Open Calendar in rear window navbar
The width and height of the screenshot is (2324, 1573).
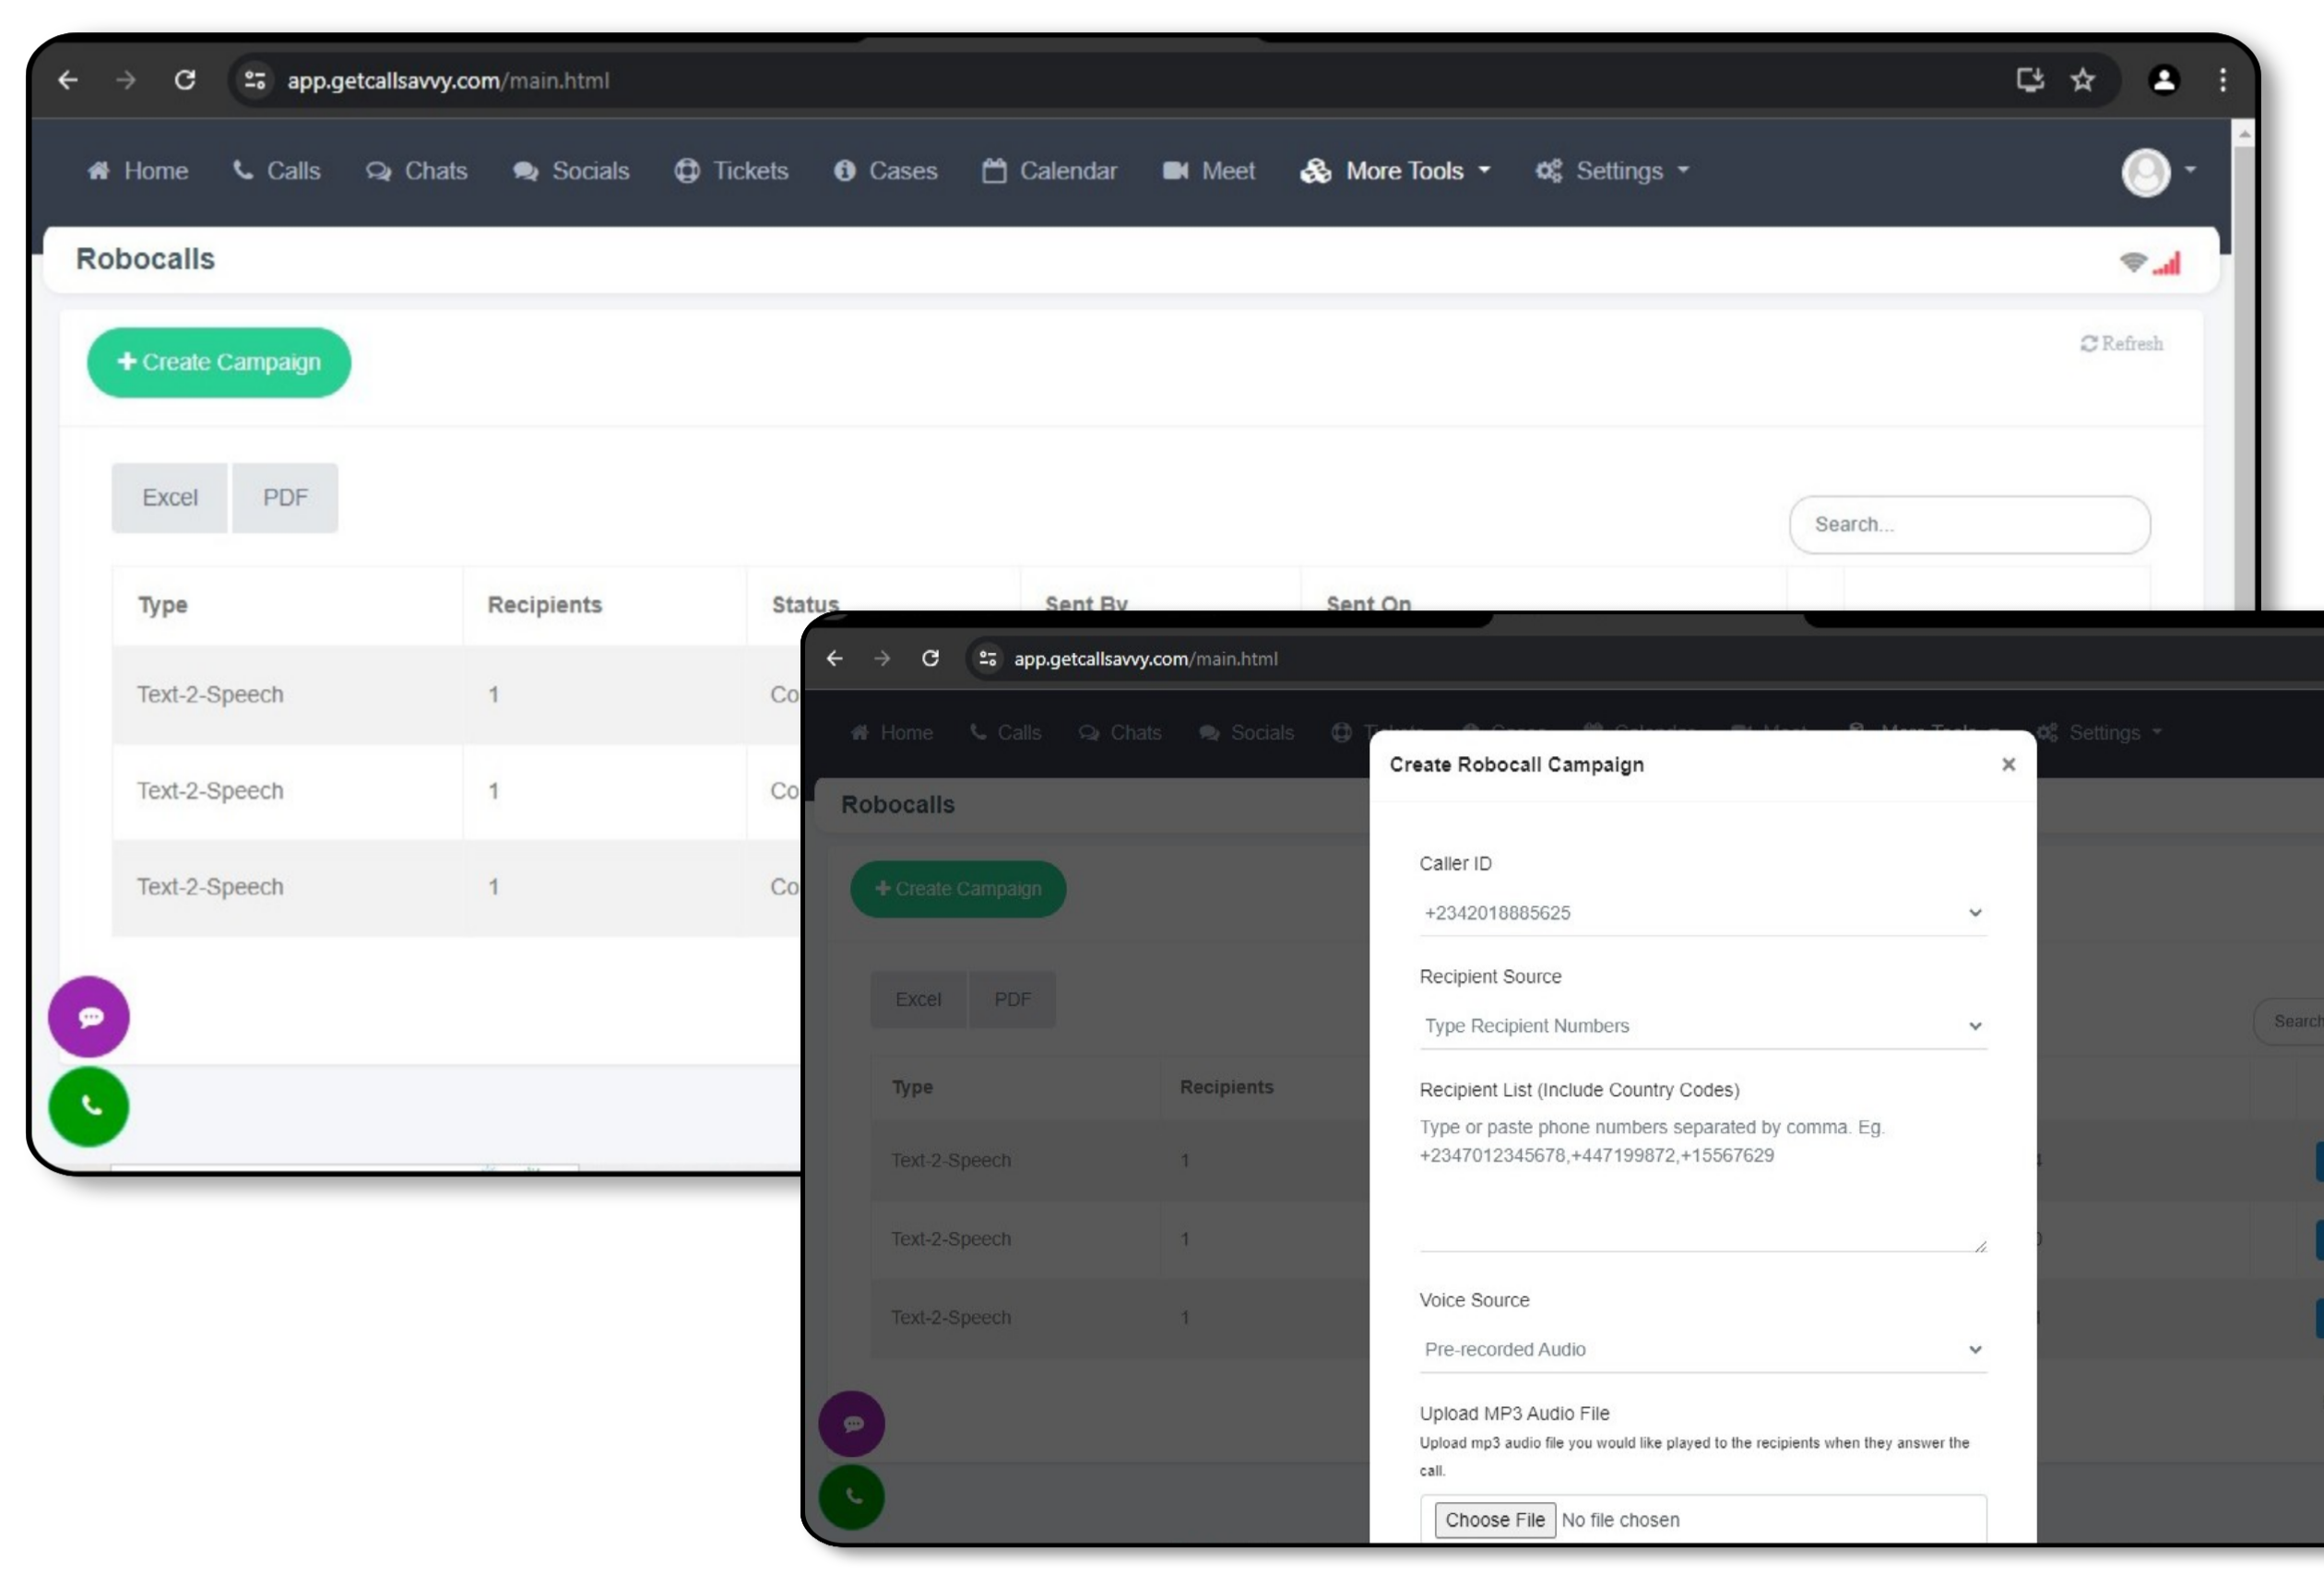1050,171
